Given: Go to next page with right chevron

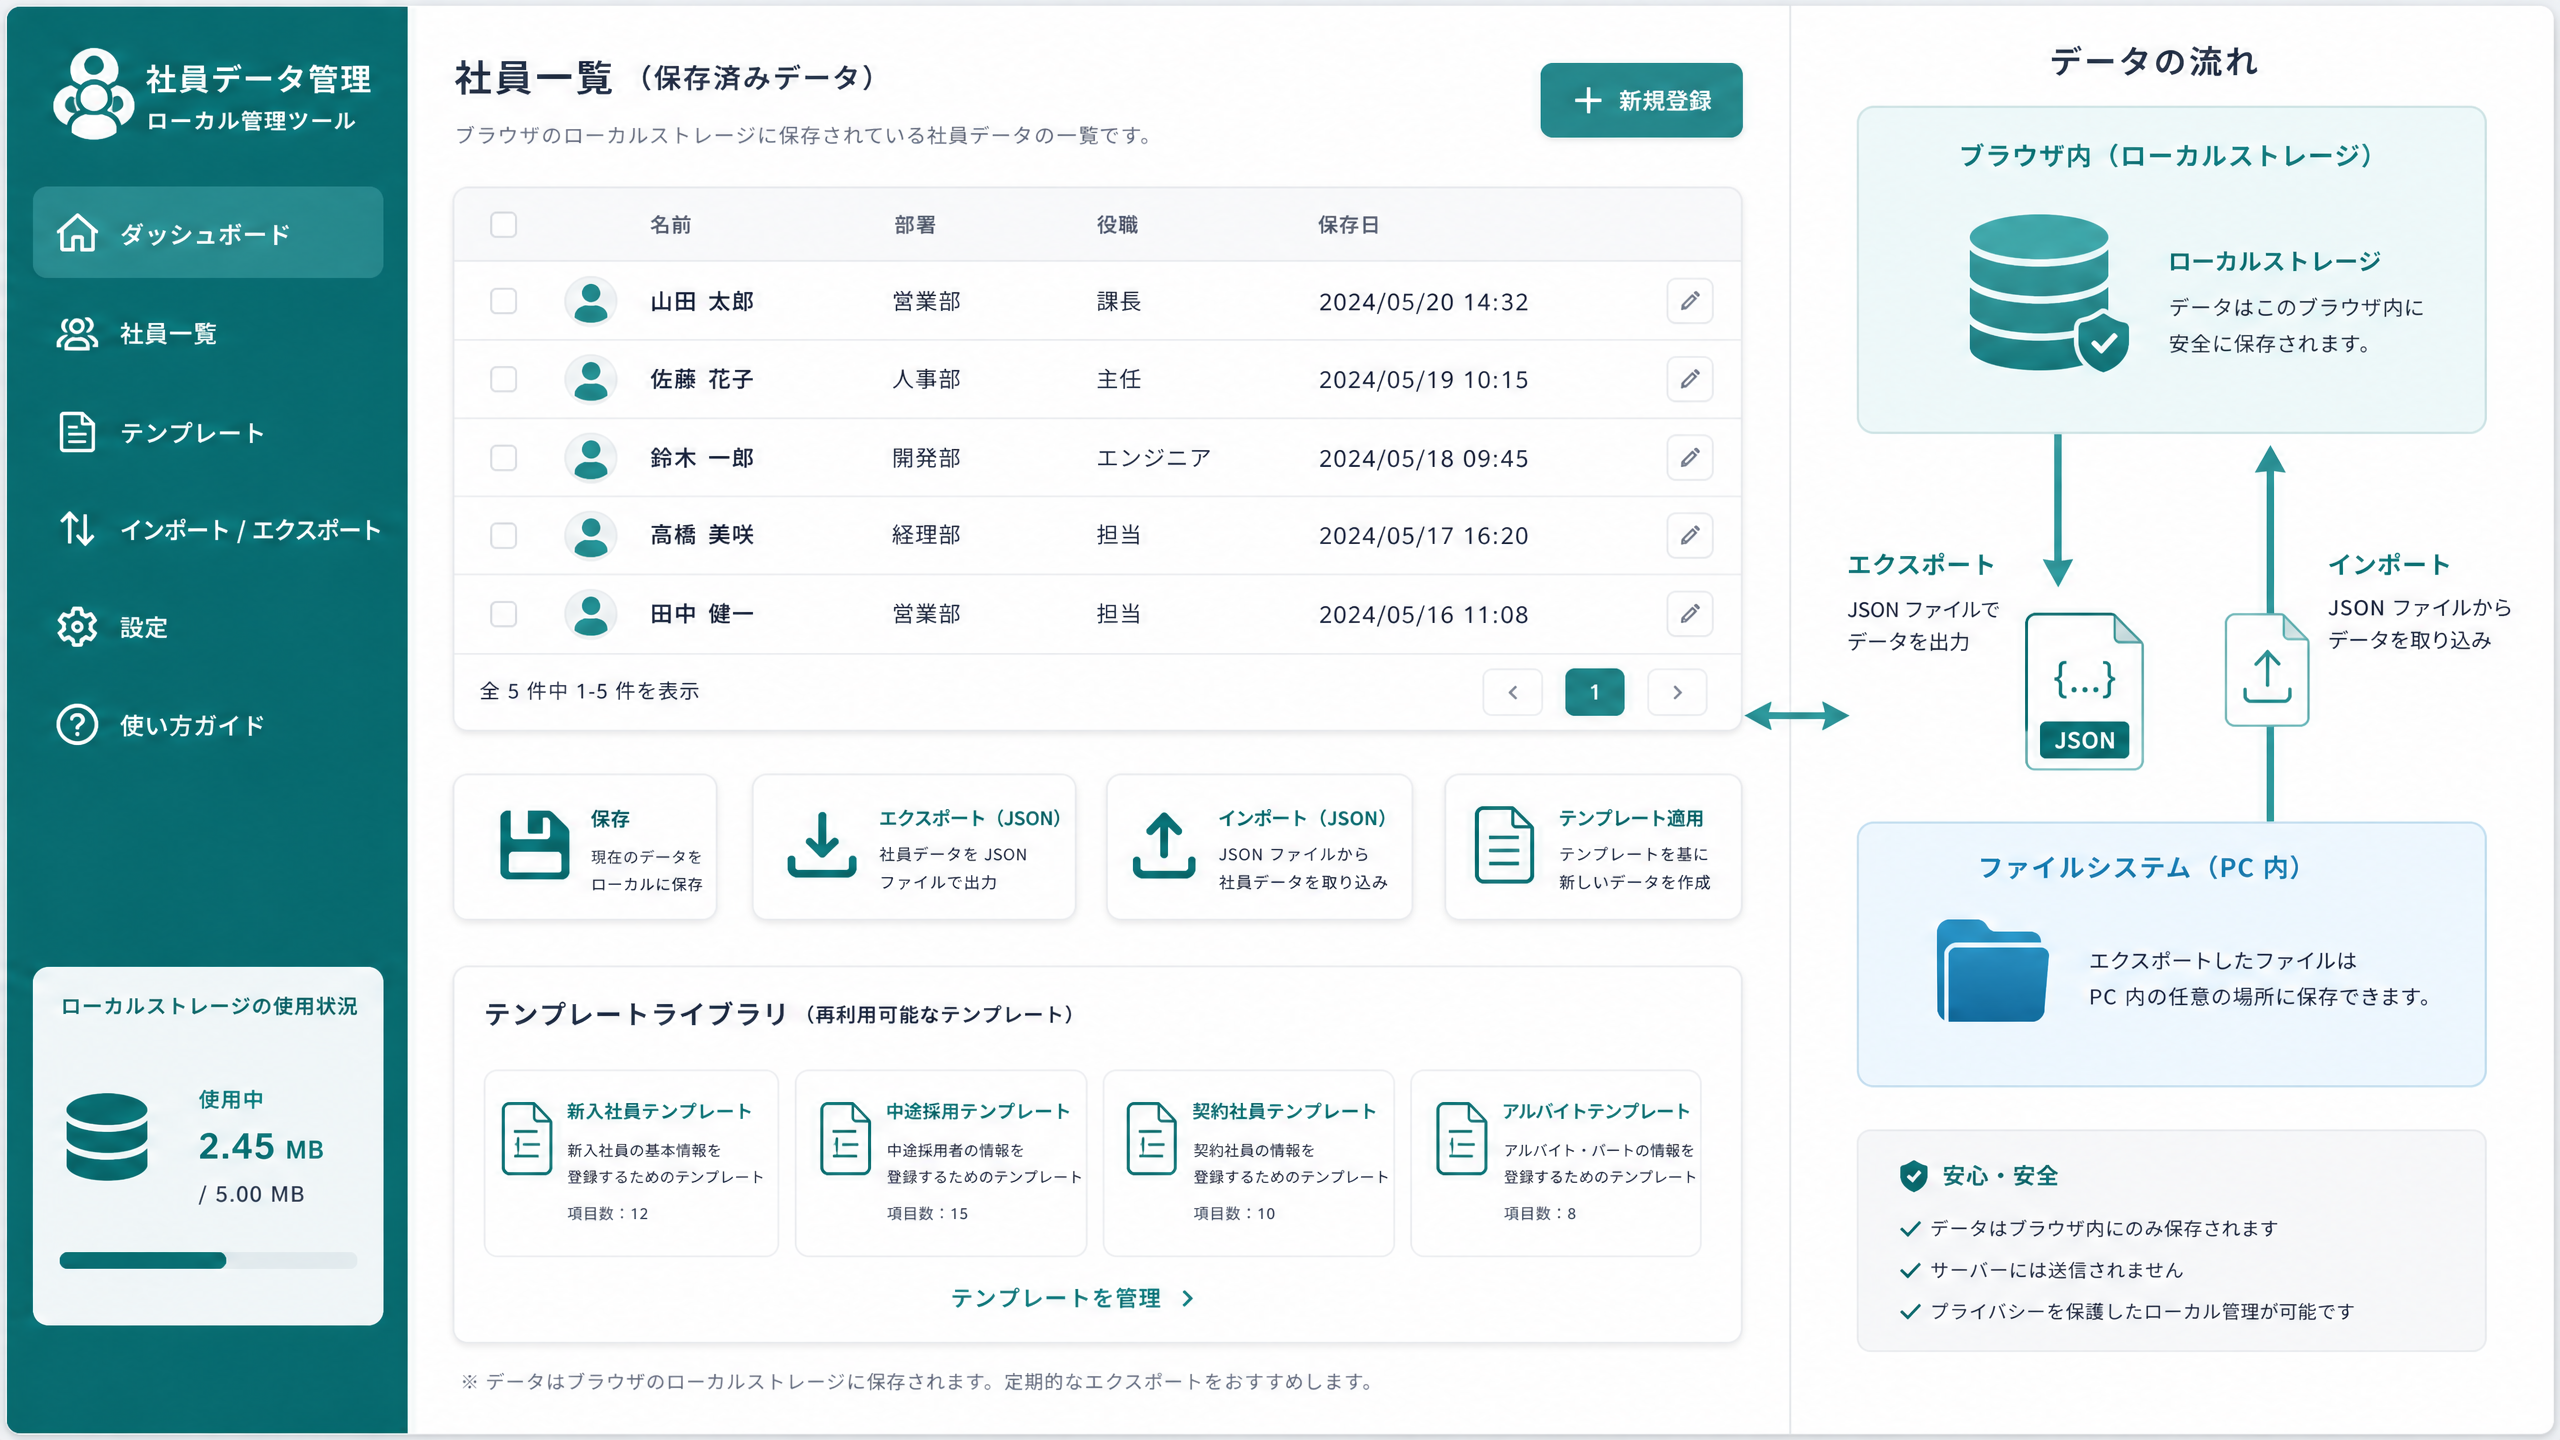Looking at the screenshot, I should pyautogui.click(x=1677, y=692).
